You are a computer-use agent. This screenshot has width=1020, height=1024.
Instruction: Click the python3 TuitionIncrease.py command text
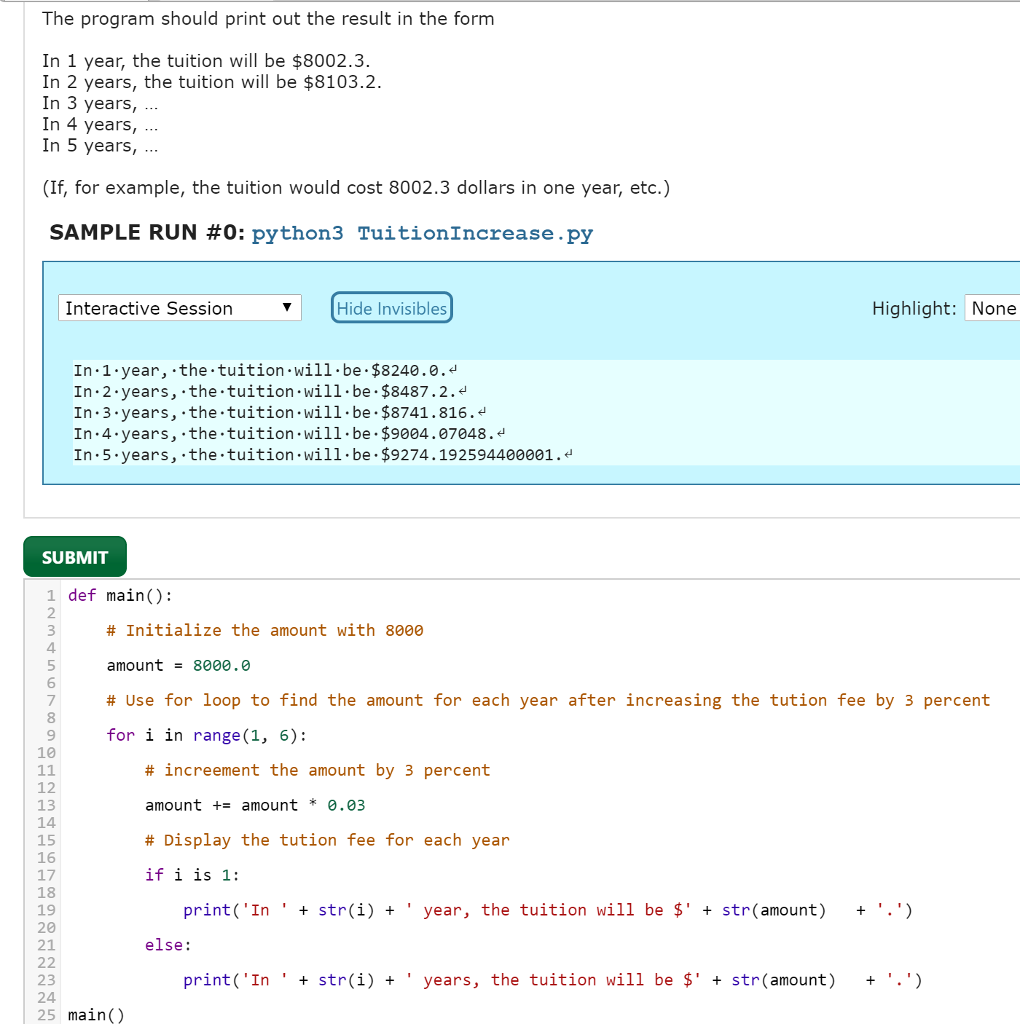tap(422, 233)
